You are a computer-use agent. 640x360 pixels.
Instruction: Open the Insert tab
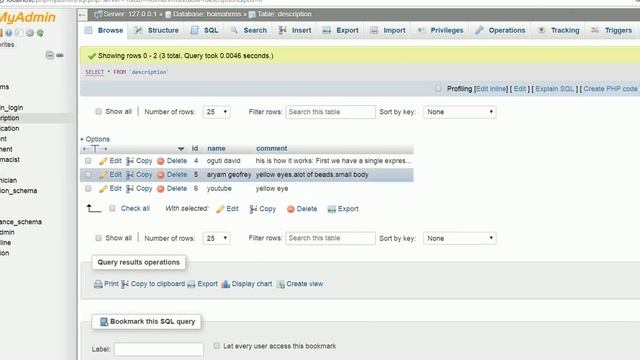(295, 30)
